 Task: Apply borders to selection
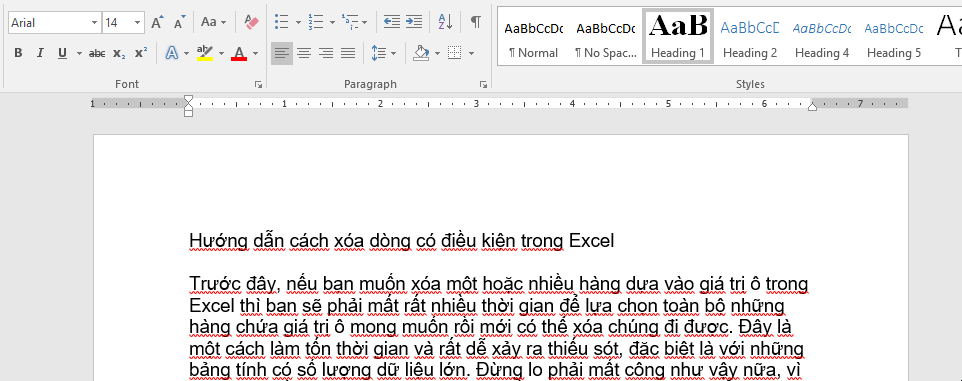pyautogui.click(x=455, y=53)
